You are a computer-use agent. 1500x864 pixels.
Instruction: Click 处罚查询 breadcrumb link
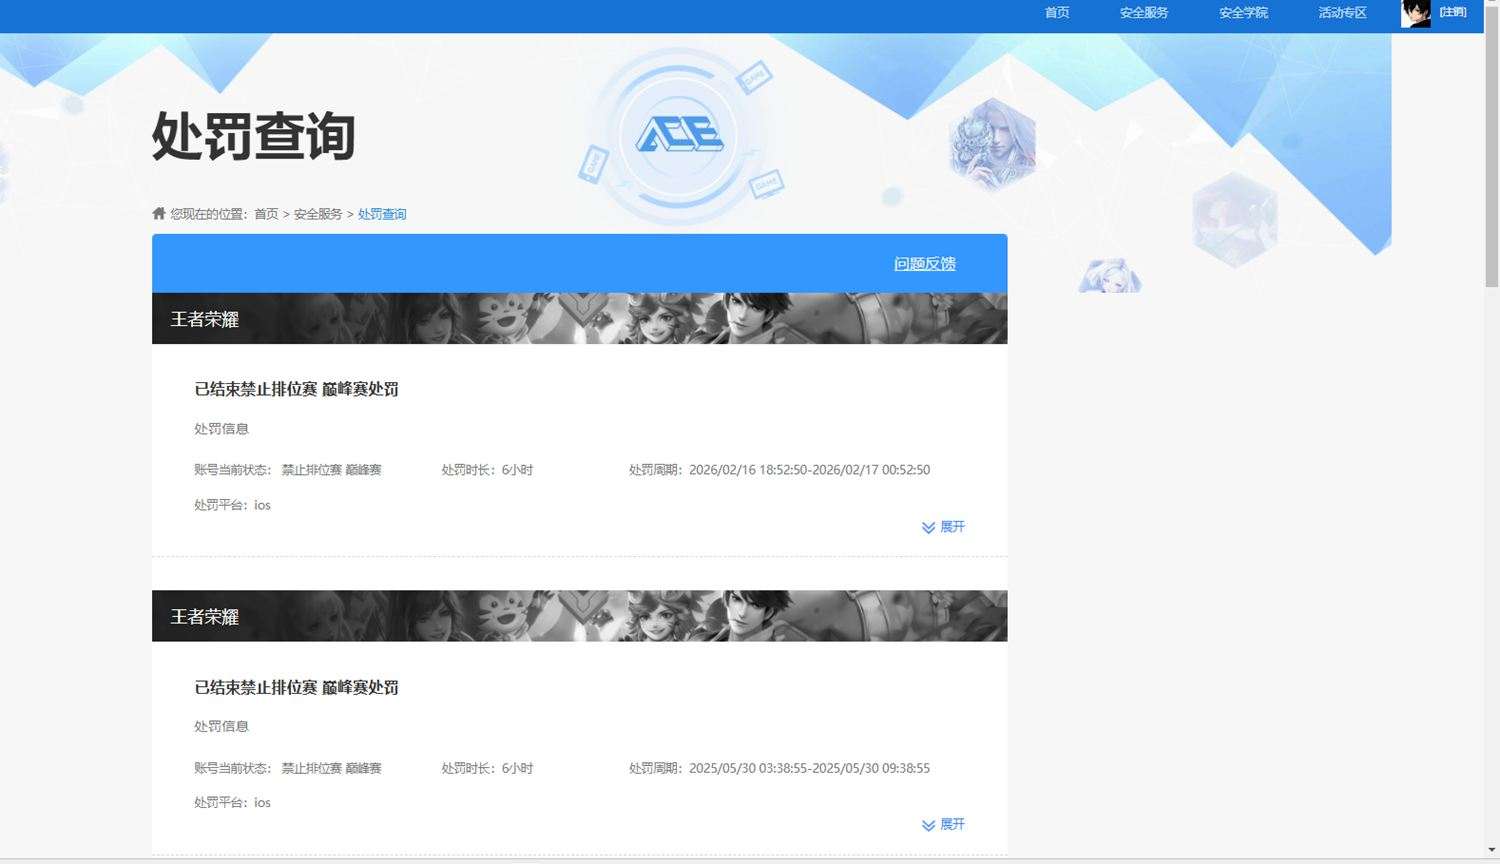click(382, 214)
